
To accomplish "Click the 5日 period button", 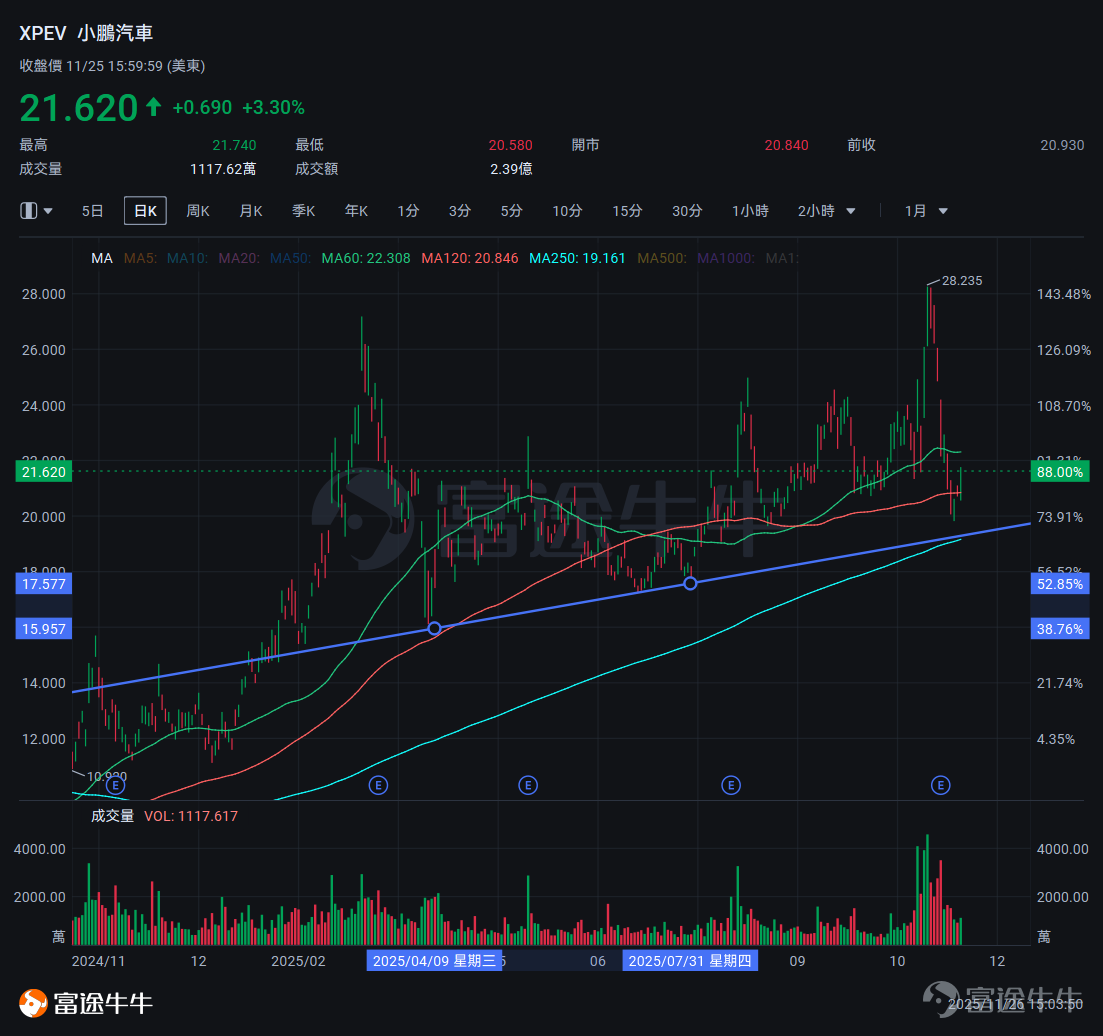I will [92, 211].
